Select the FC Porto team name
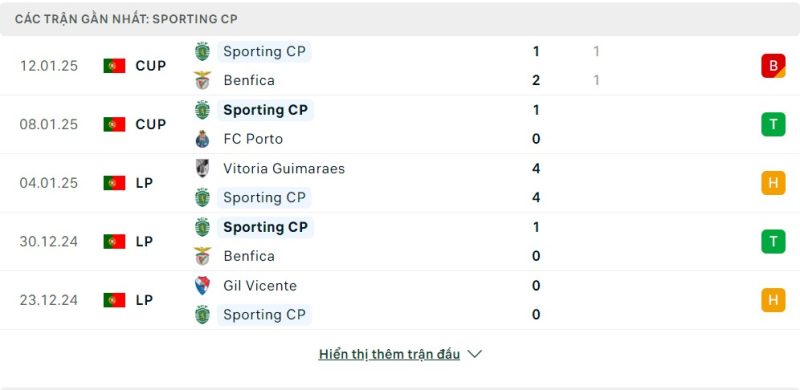 (x=253, y=139)
